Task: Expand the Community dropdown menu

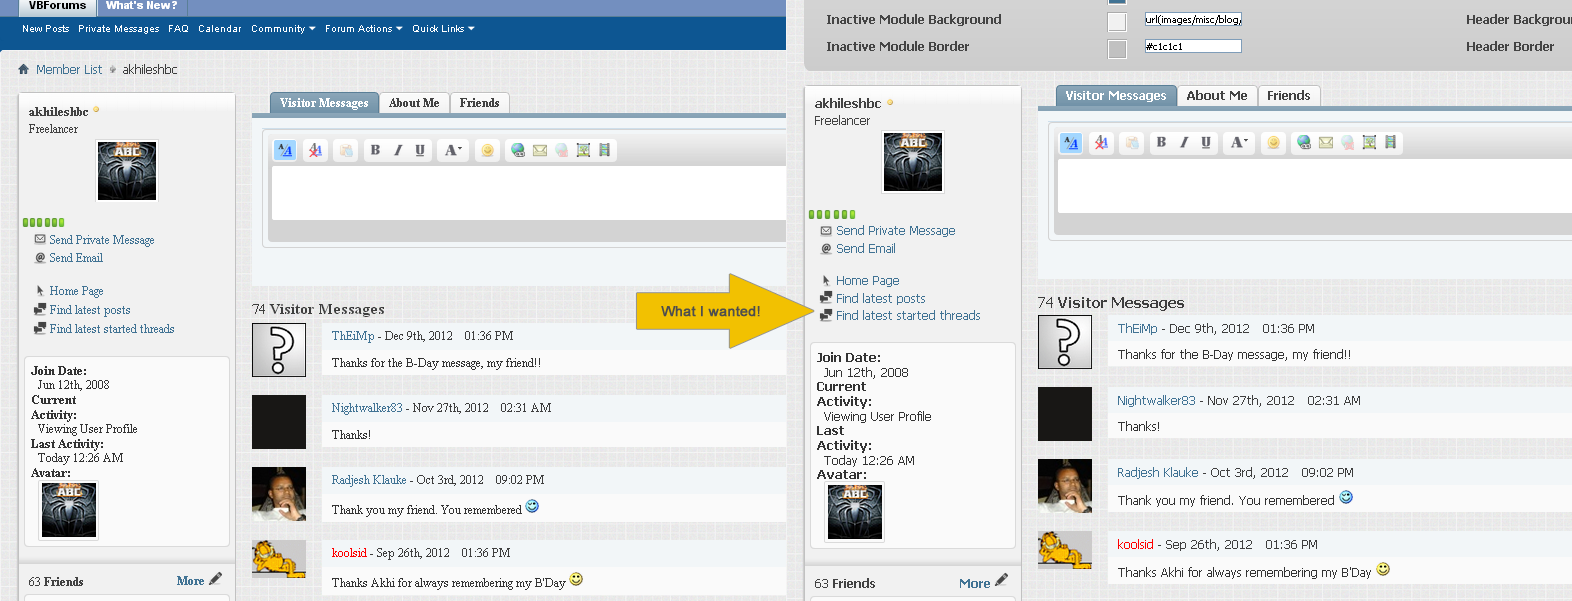Action: pyautogui.click(x=283, y=29)
